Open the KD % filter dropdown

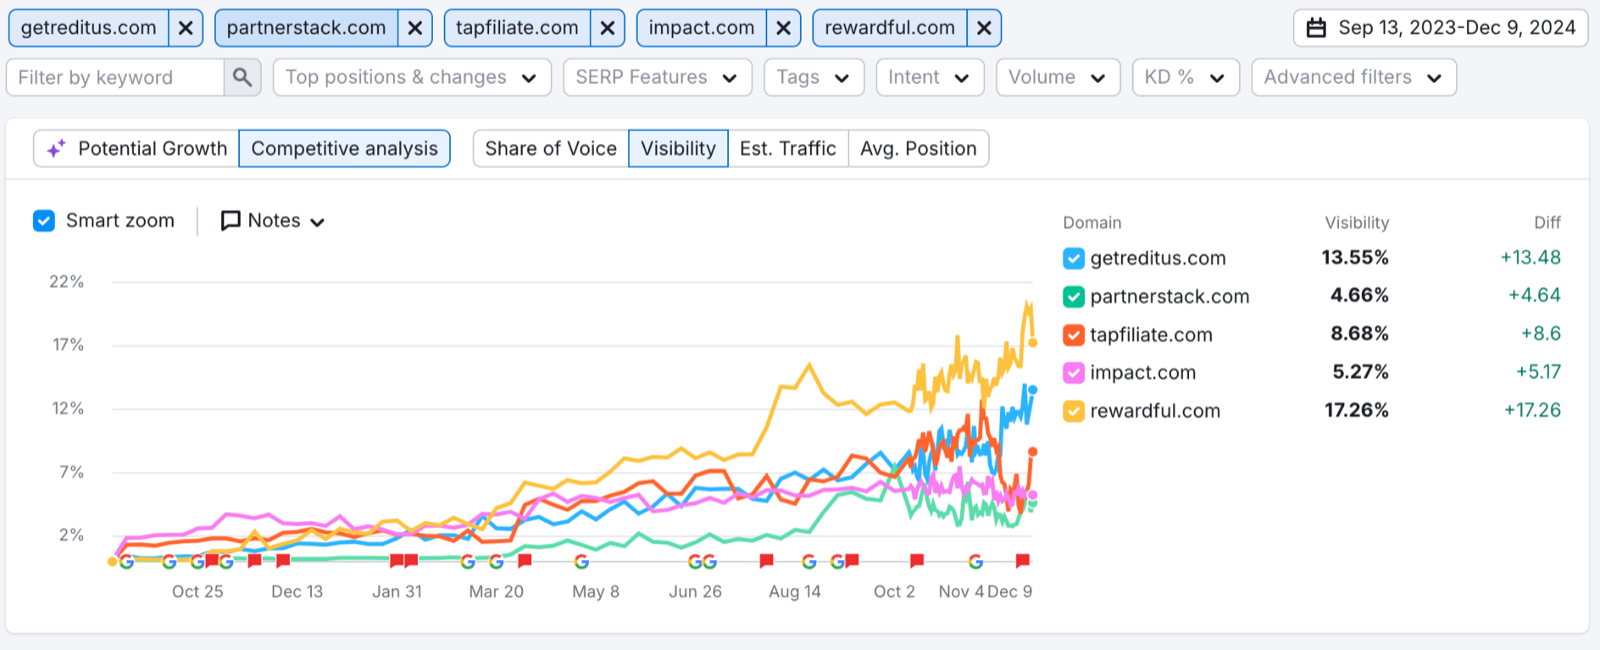[1185, 77]
